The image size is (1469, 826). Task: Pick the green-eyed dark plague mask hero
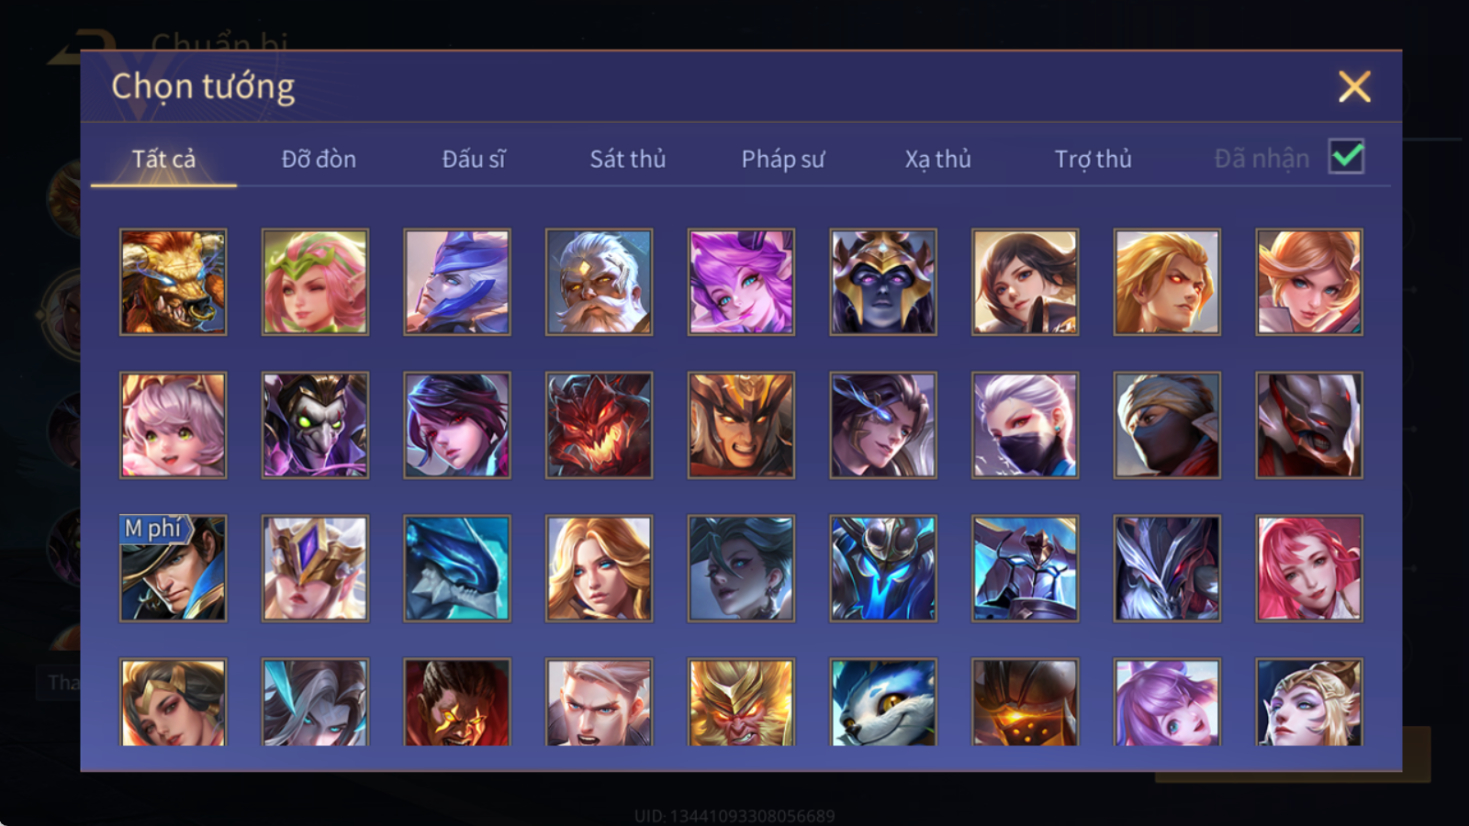(x=315, y=425)
